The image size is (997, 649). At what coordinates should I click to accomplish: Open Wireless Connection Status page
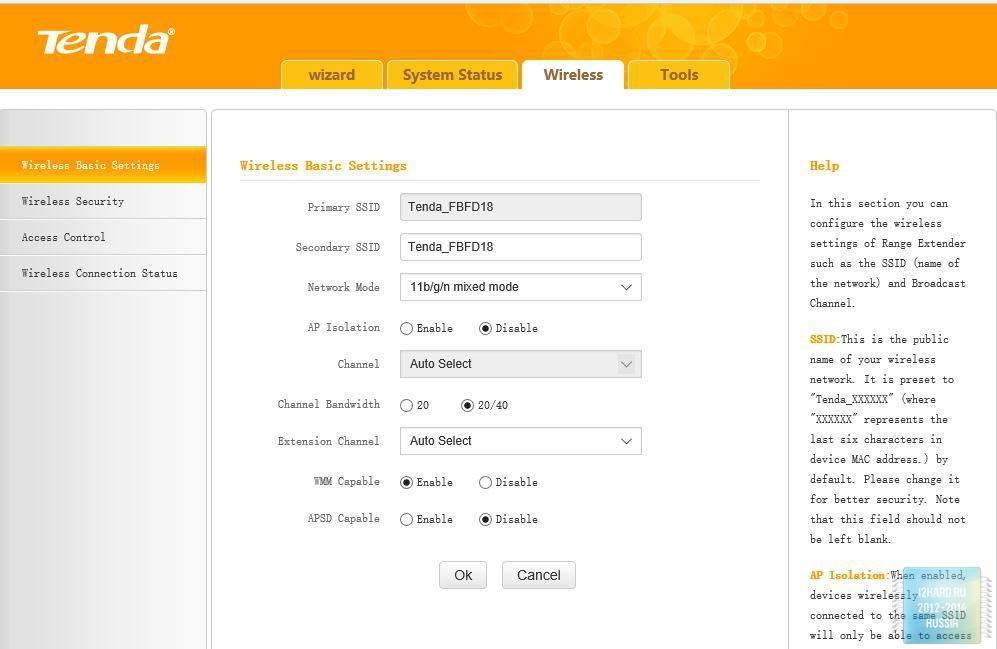click(99, 273)
